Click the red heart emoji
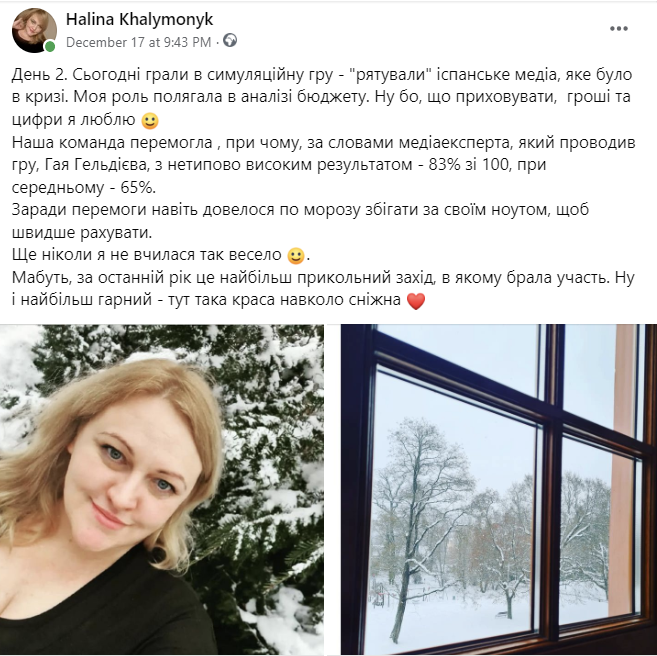Image resolution: width=657 pixels, height=656 pixels. click(x=416, y=301)
